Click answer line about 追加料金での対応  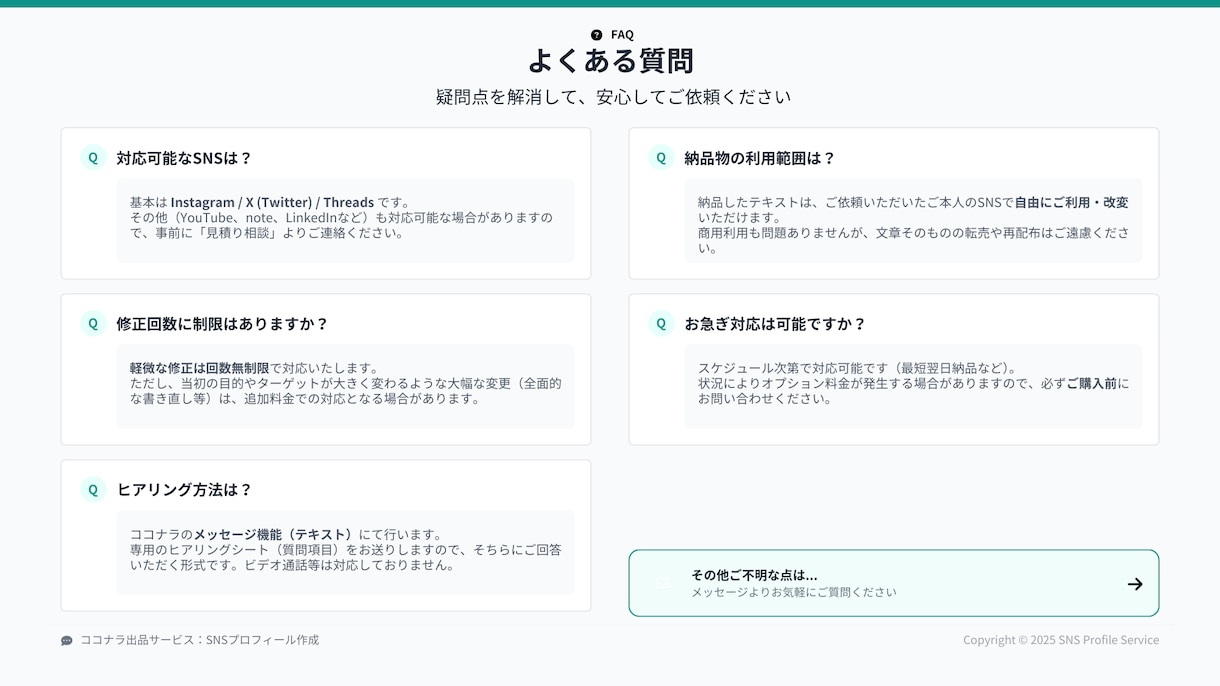coord(305,399)
